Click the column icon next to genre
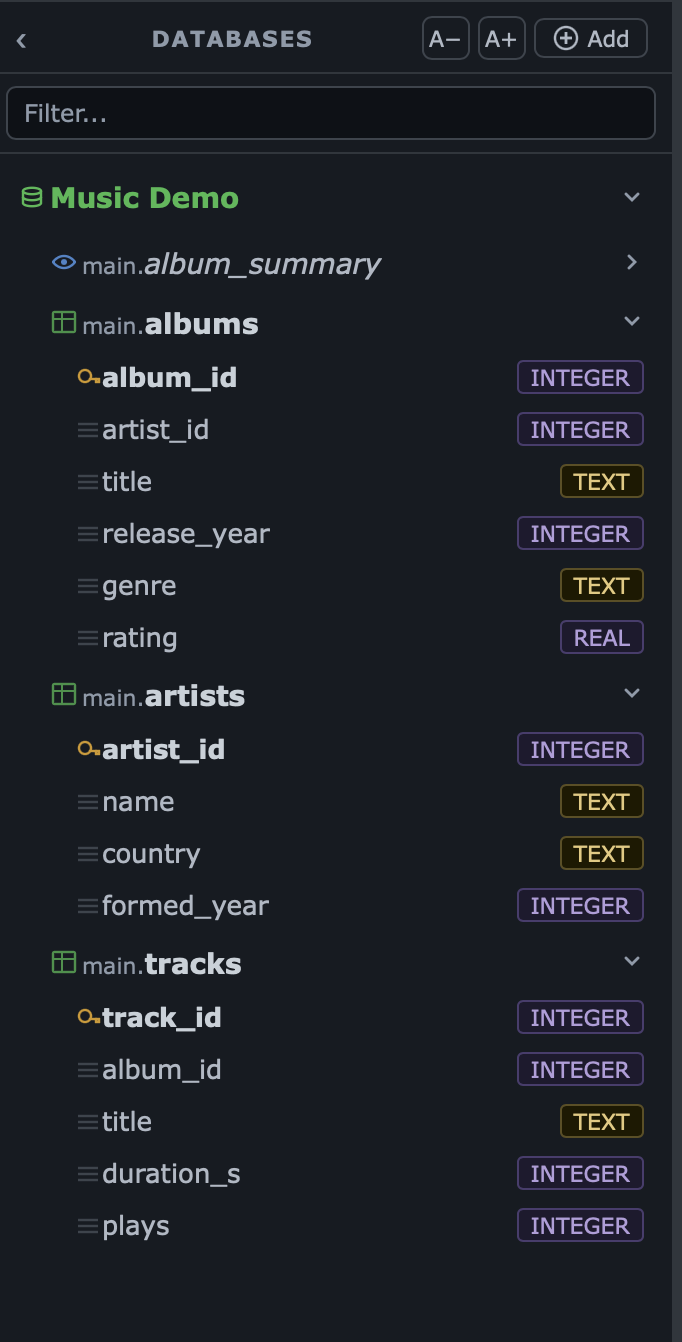The width and height of the screenshot is (682, 1342). point(88,586)
